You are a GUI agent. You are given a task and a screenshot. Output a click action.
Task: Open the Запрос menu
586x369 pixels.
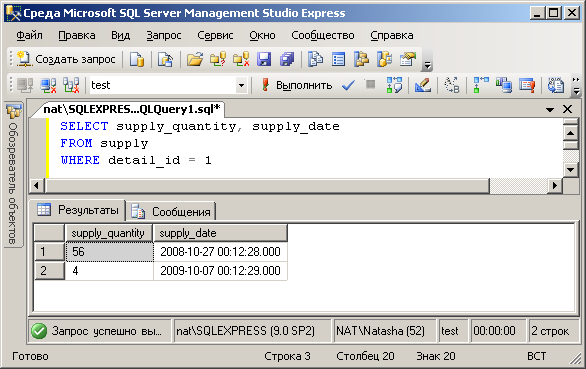[164, 35]
